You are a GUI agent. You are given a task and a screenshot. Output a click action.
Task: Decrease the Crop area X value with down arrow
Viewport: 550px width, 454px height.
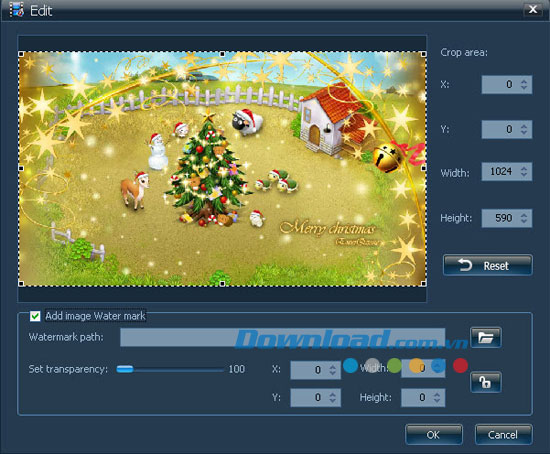point(524,88)
